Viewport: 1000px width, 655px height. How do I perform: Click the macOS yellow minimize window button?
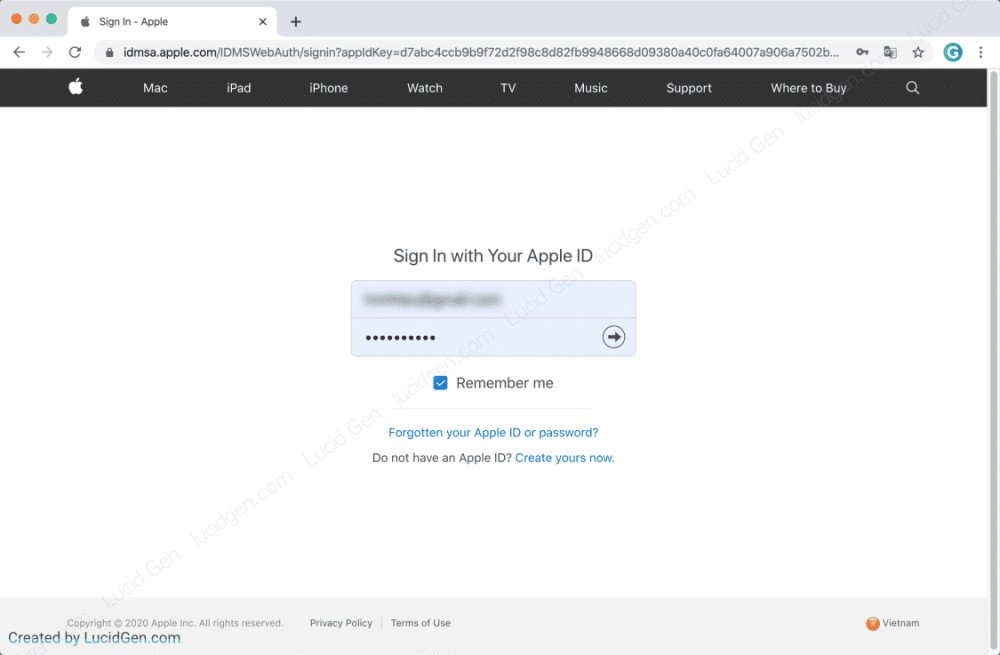[34, 19]
